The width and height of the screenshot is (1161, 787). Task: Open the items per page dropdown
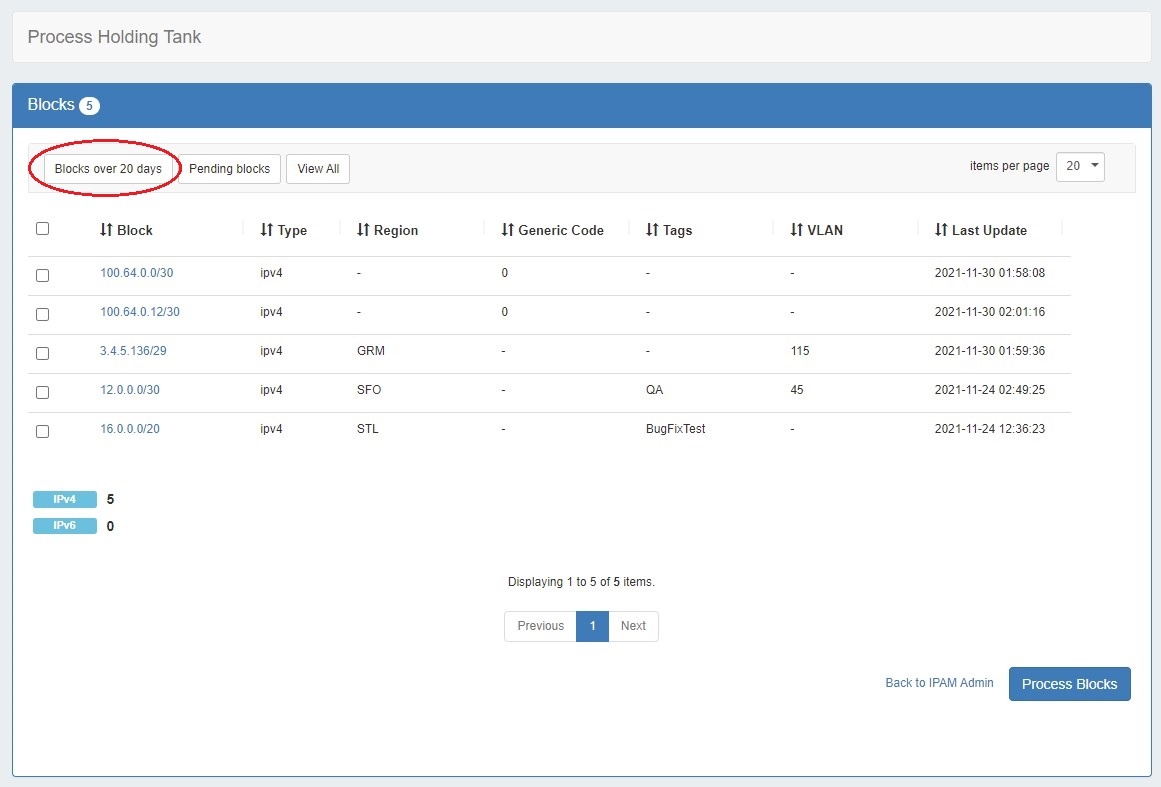point(1080,166)
